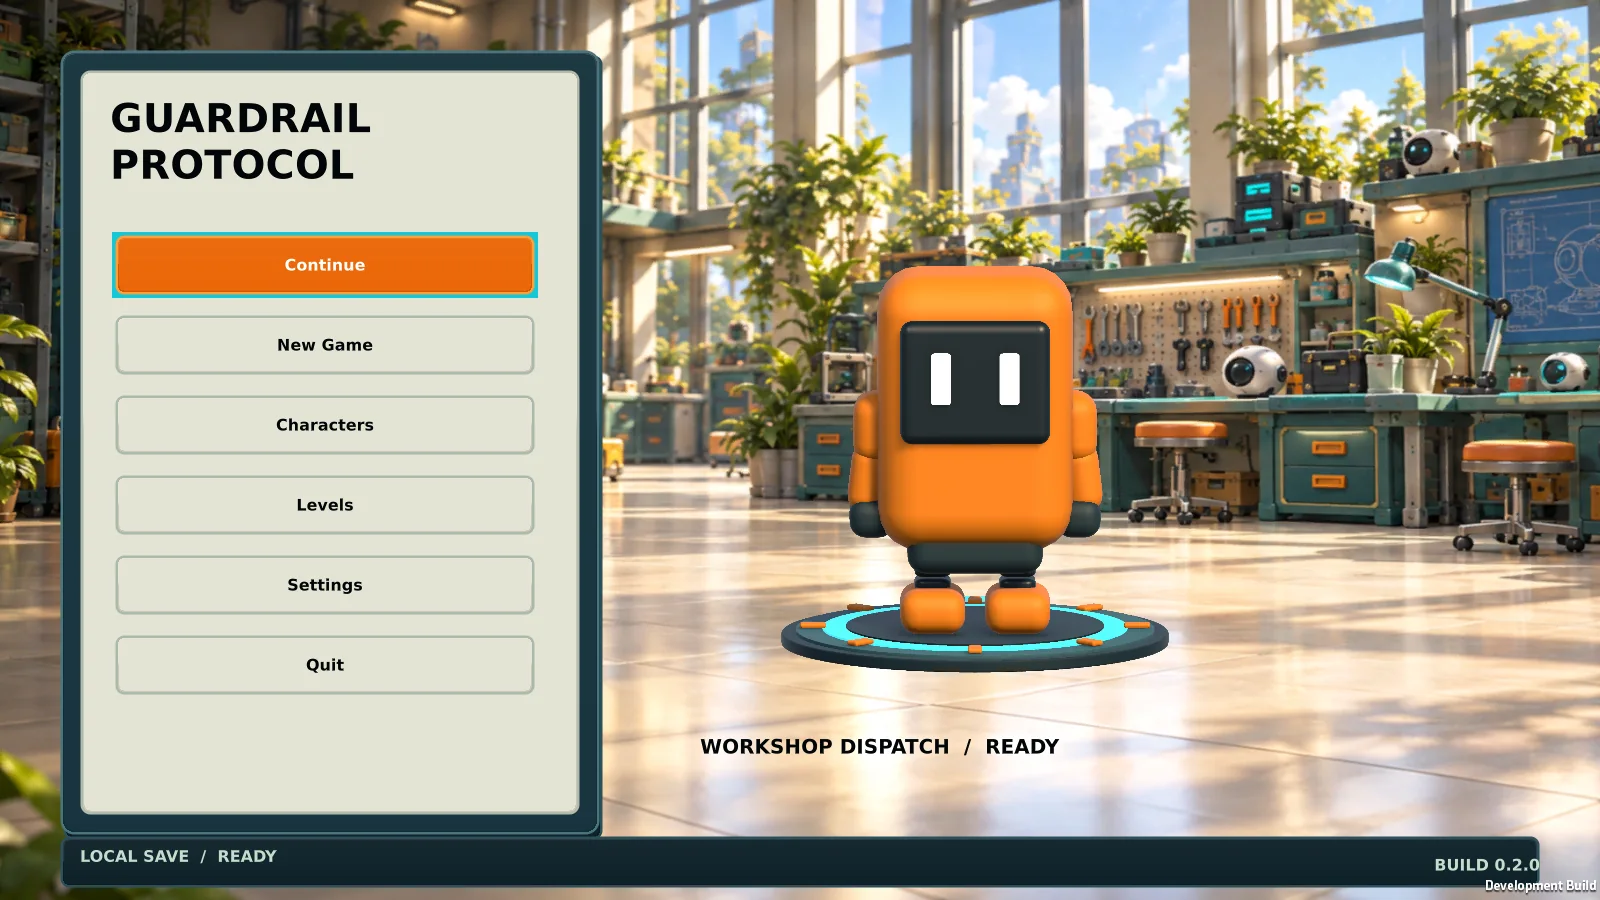This screenshot has width=1600, height=900.
Task: Quit the game
Action: (325, 665)
